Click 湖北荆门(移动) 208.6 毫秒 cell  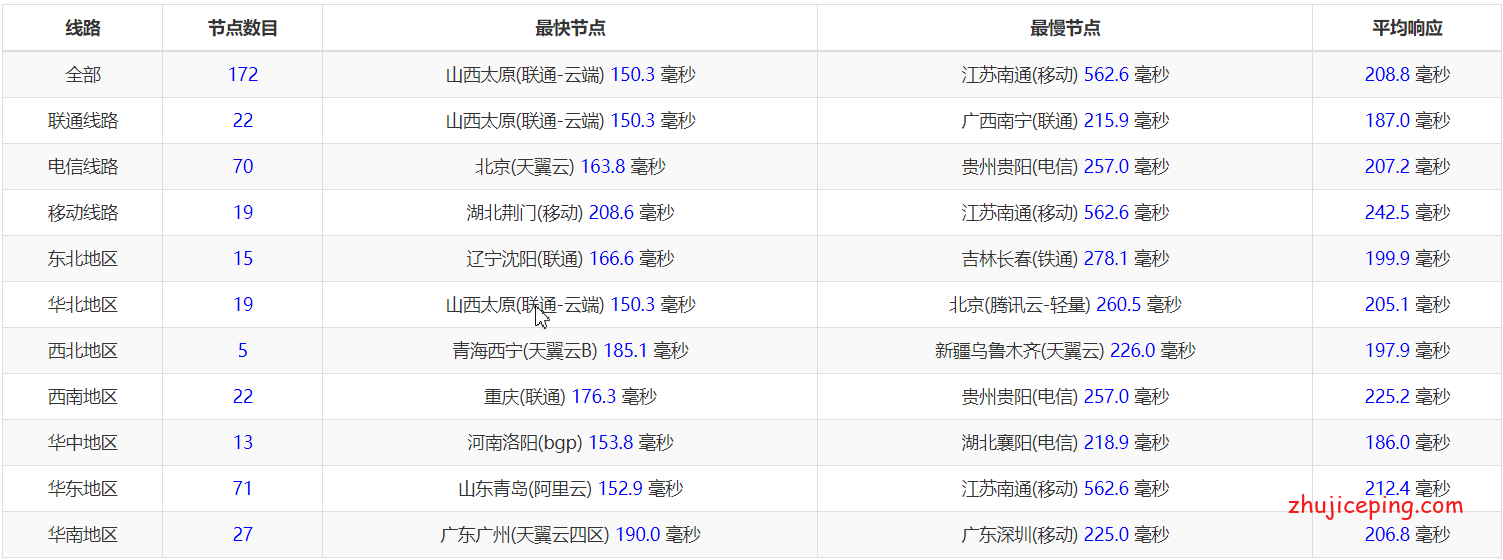(570, 213)
